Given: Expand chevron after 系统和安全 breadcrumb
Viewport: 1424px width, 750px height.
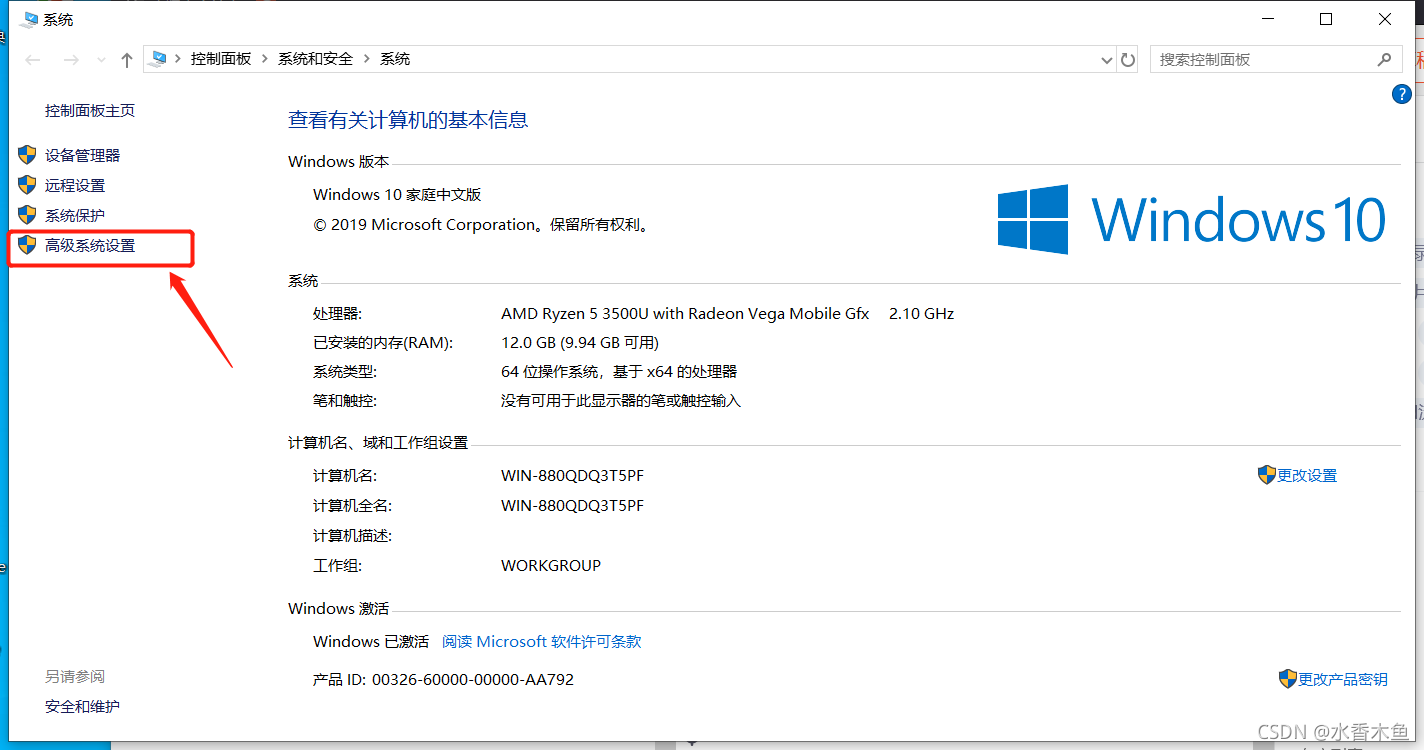Looking at the screenshot, I should tap(367, 59).
